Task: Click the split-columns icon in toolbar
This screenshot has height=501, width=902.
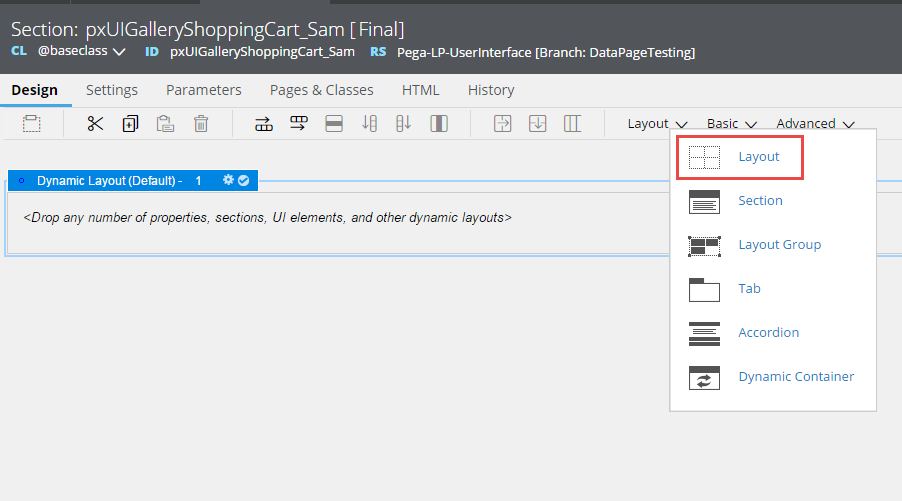Action: coord(438,124)
